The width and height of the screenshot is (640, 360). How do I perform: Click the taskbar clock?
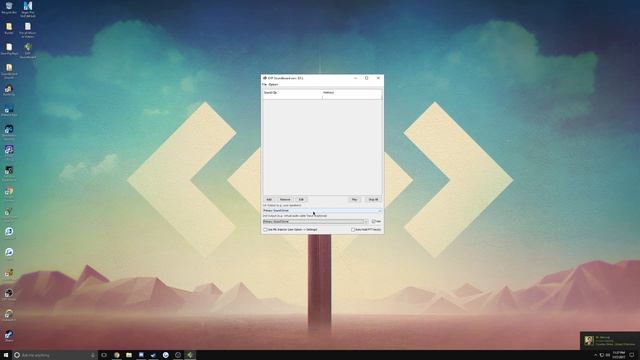tap(619, 355)
